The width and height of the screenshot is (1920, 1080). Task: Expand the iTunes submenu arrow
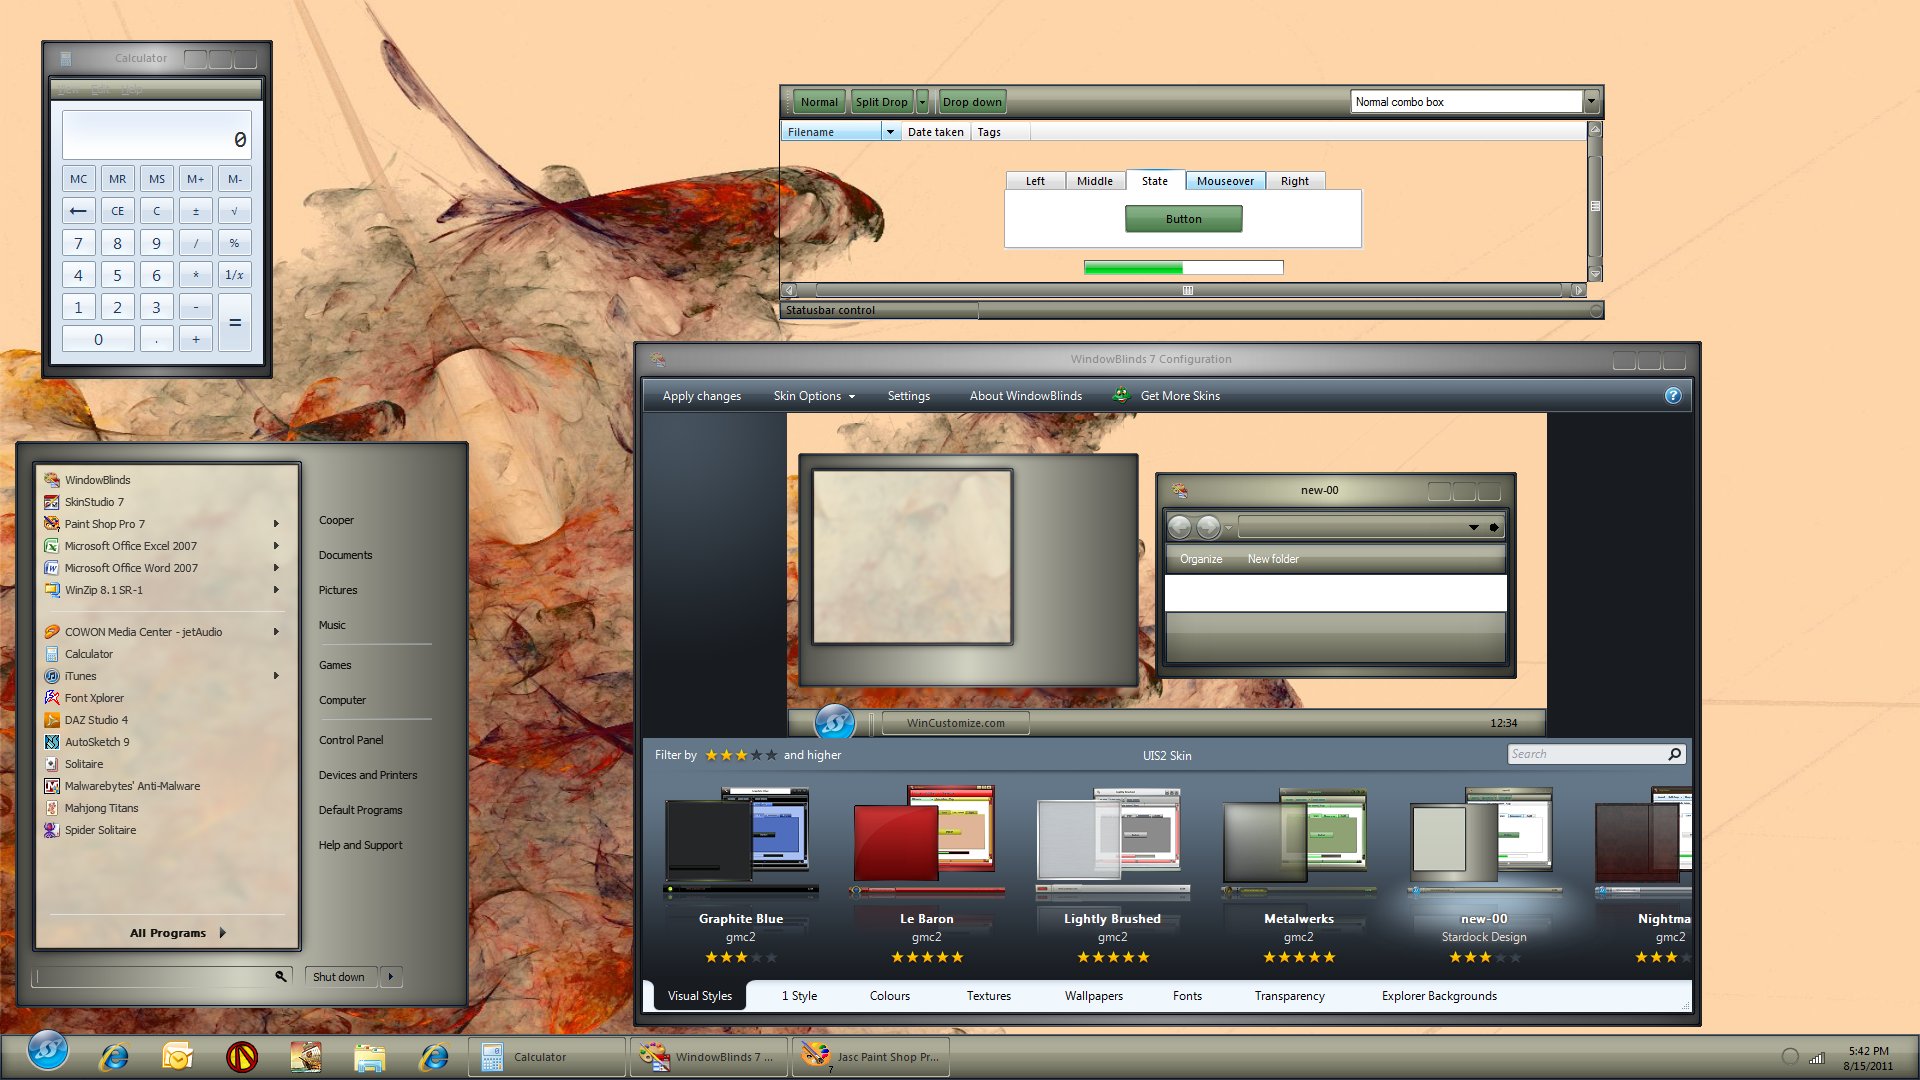pos(276,676)
